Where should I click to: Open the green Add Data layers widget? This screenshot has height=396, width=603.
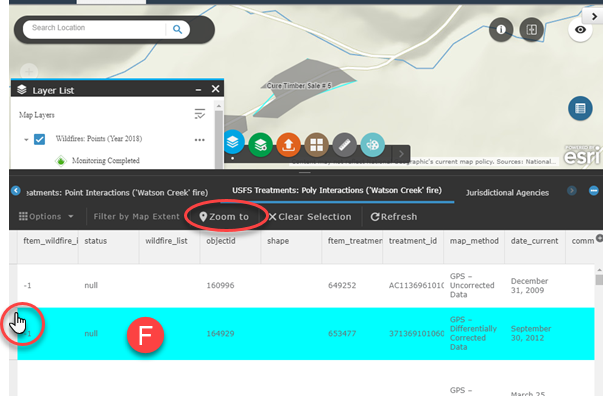[260, 145]
